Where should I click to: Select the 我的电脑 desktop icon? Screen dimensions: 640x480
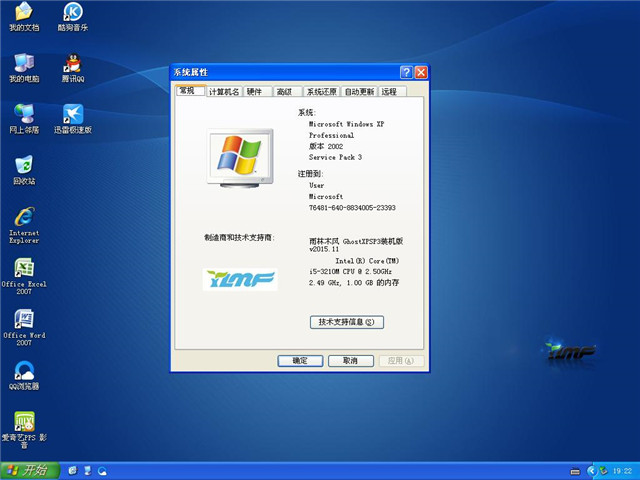coord(24,68)
